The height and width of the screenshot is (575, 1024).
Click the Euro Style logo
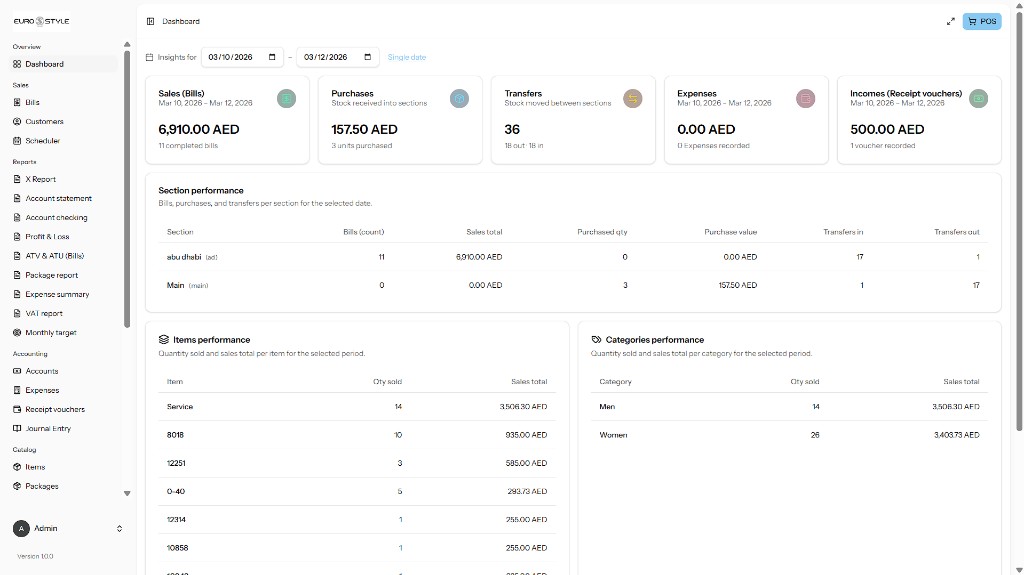tap(41, 22)
